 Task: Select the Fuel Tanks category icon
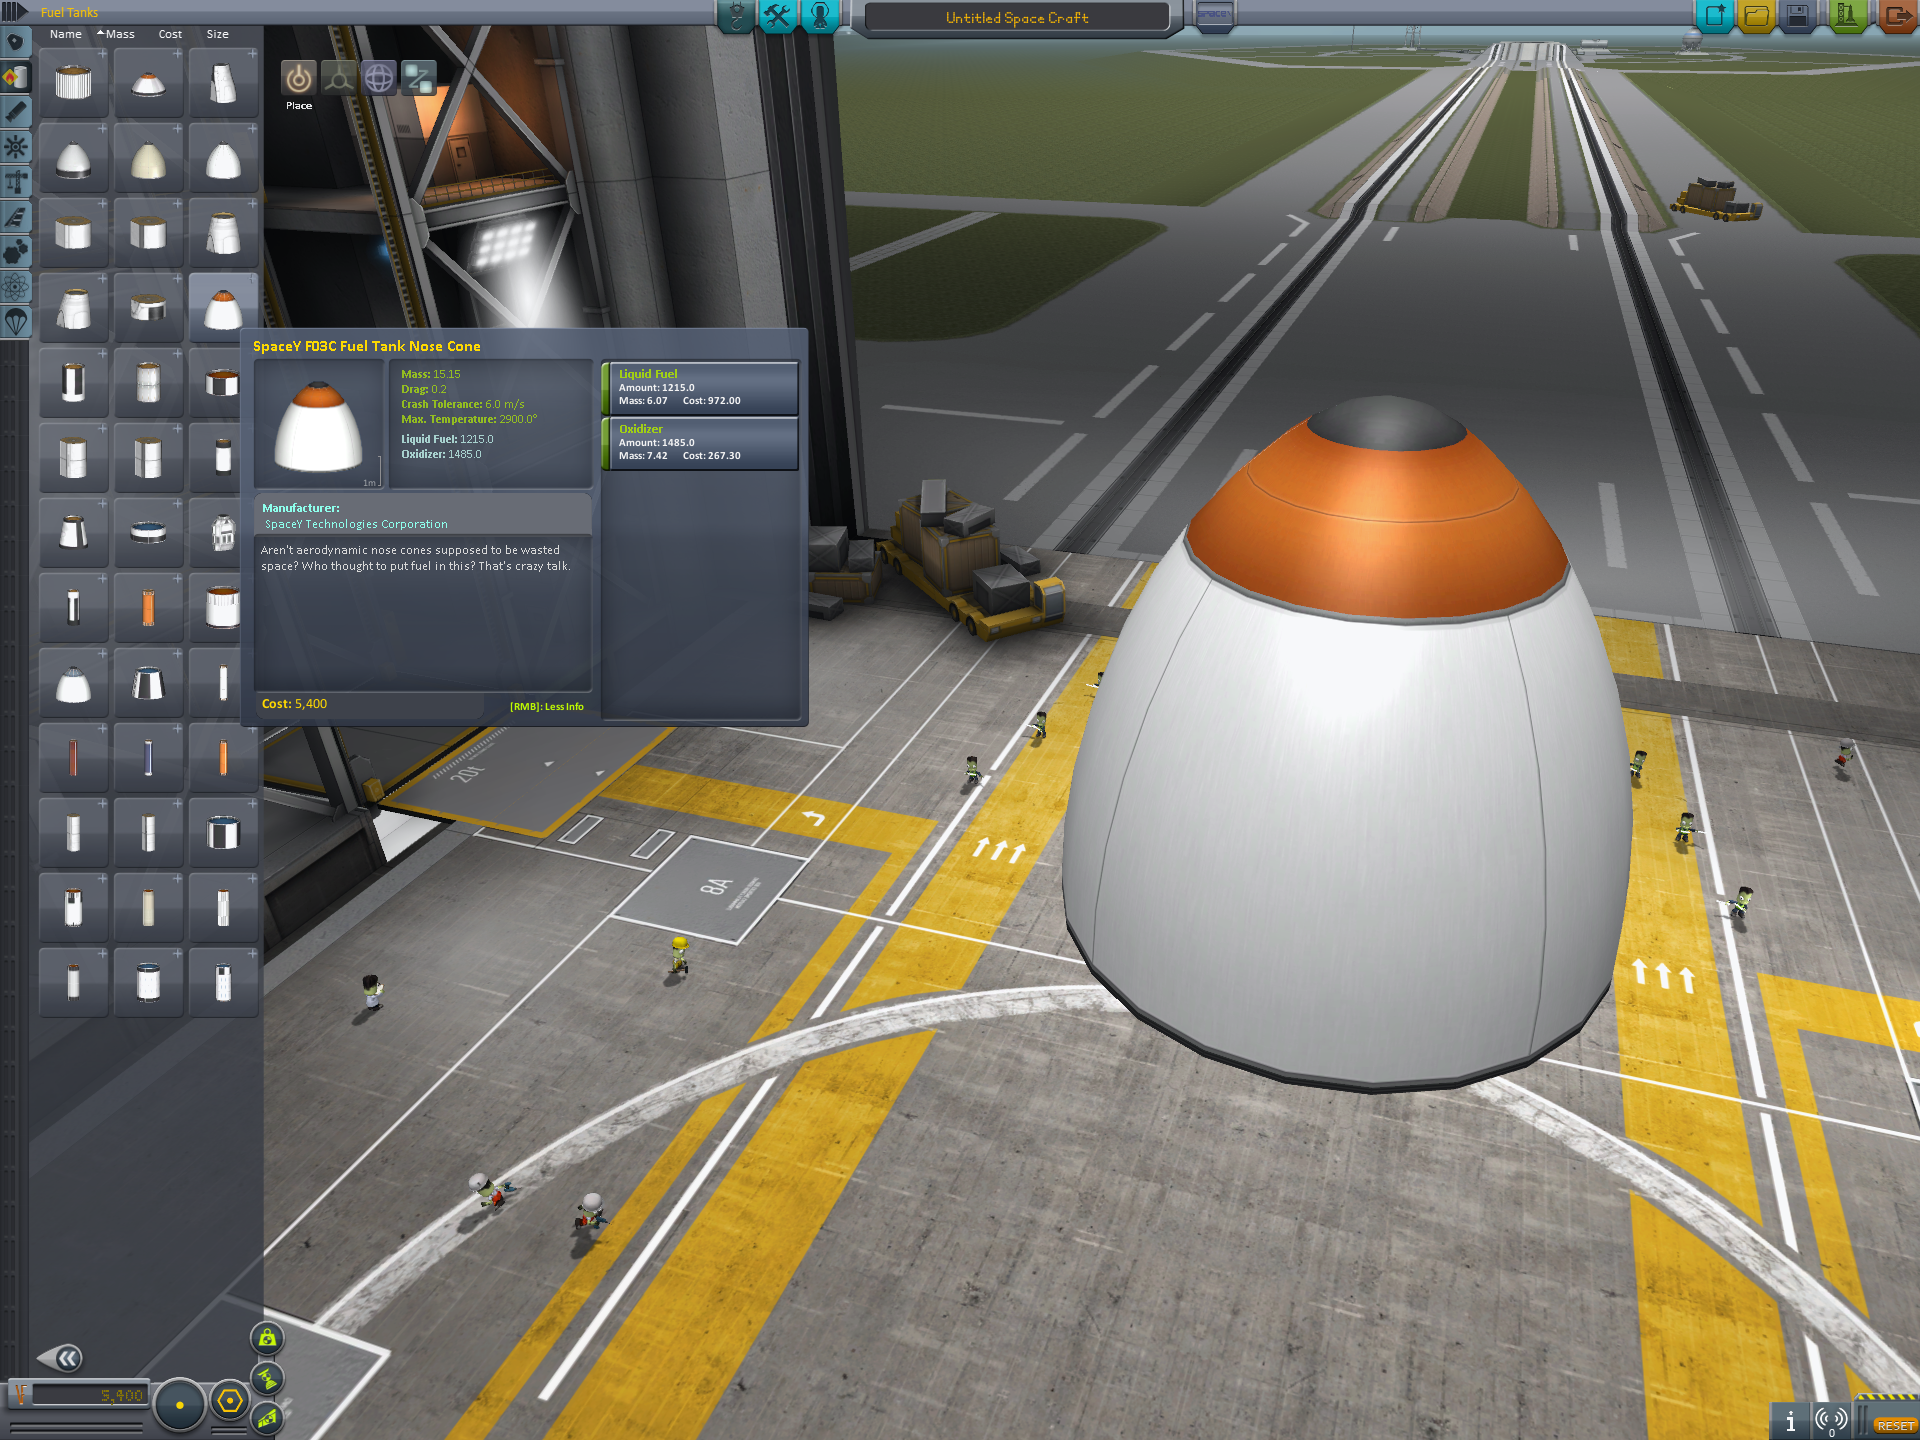[x=16, y=77]
